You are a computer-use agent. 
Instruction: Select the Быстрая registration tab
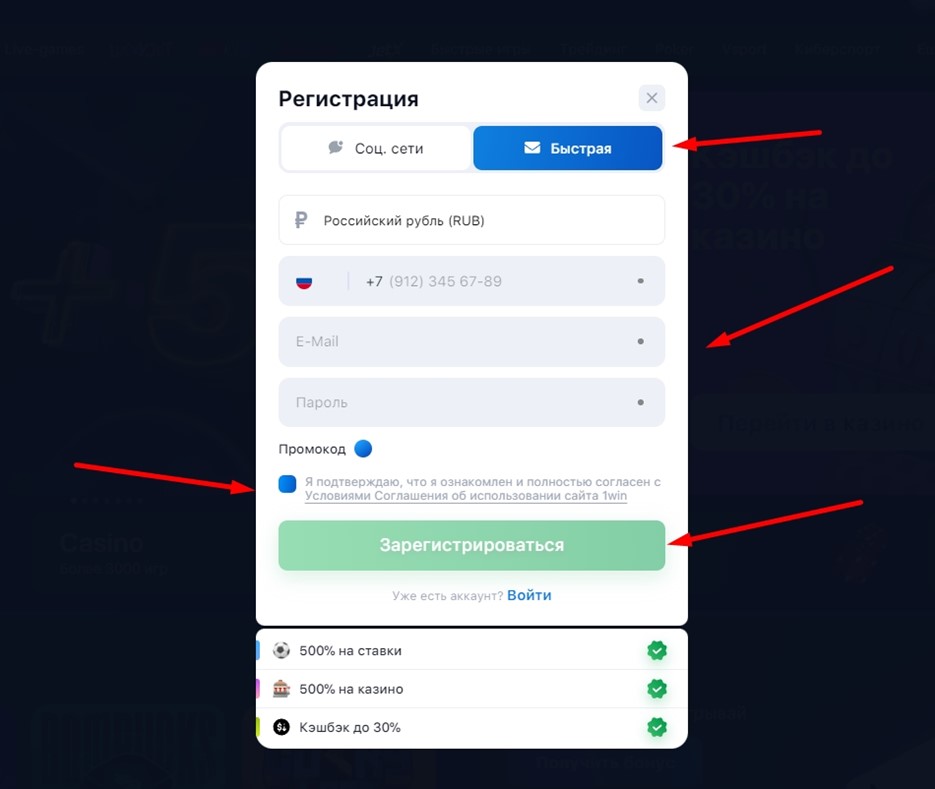tap(568, 148)
